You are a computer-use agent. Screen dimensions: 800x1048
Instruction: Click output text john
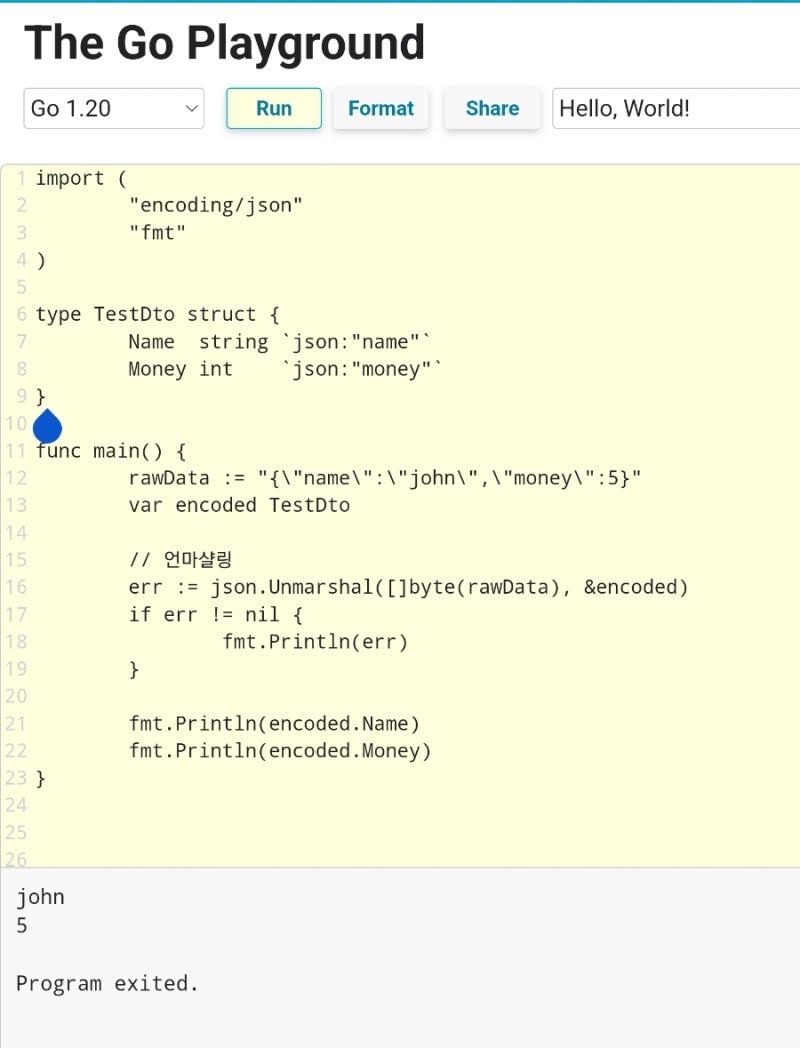click(40, 898)
